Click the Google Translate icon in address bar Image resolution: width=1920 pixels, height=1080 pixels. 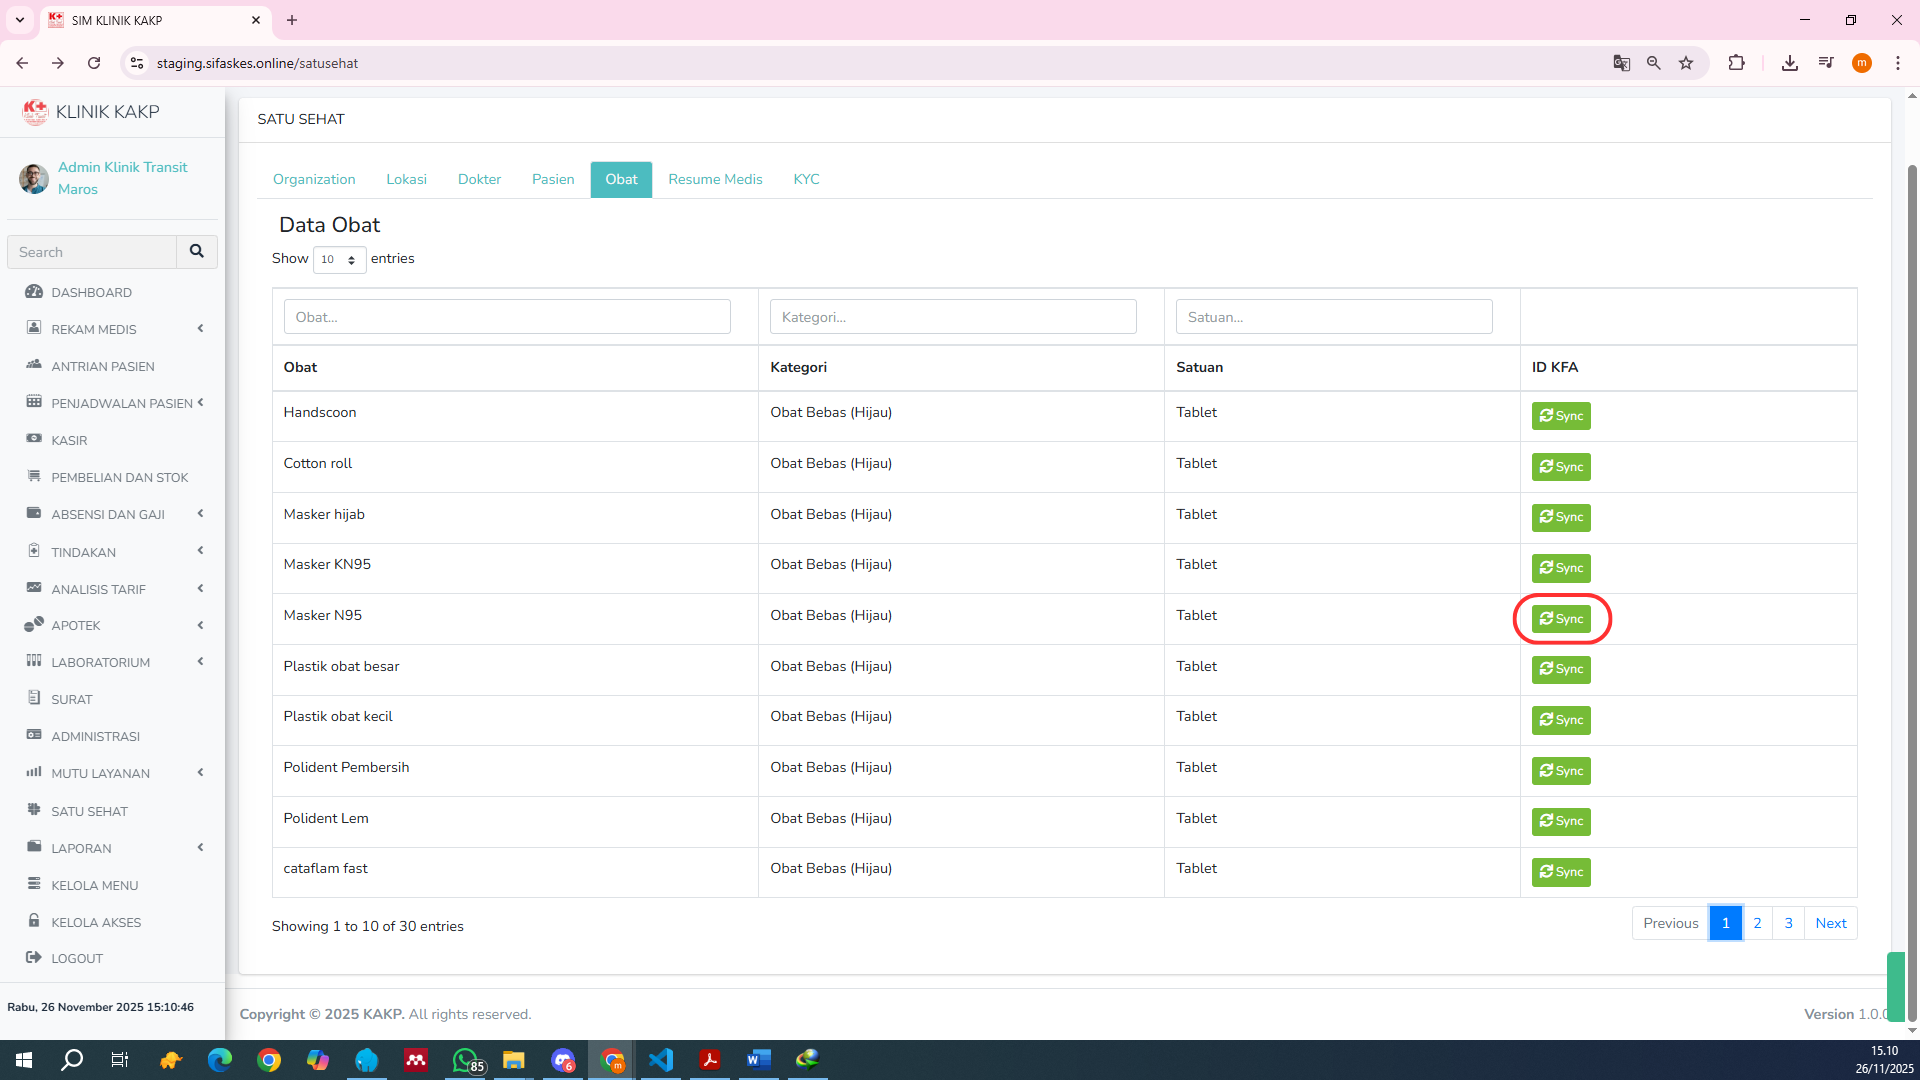pos(1621,63)
